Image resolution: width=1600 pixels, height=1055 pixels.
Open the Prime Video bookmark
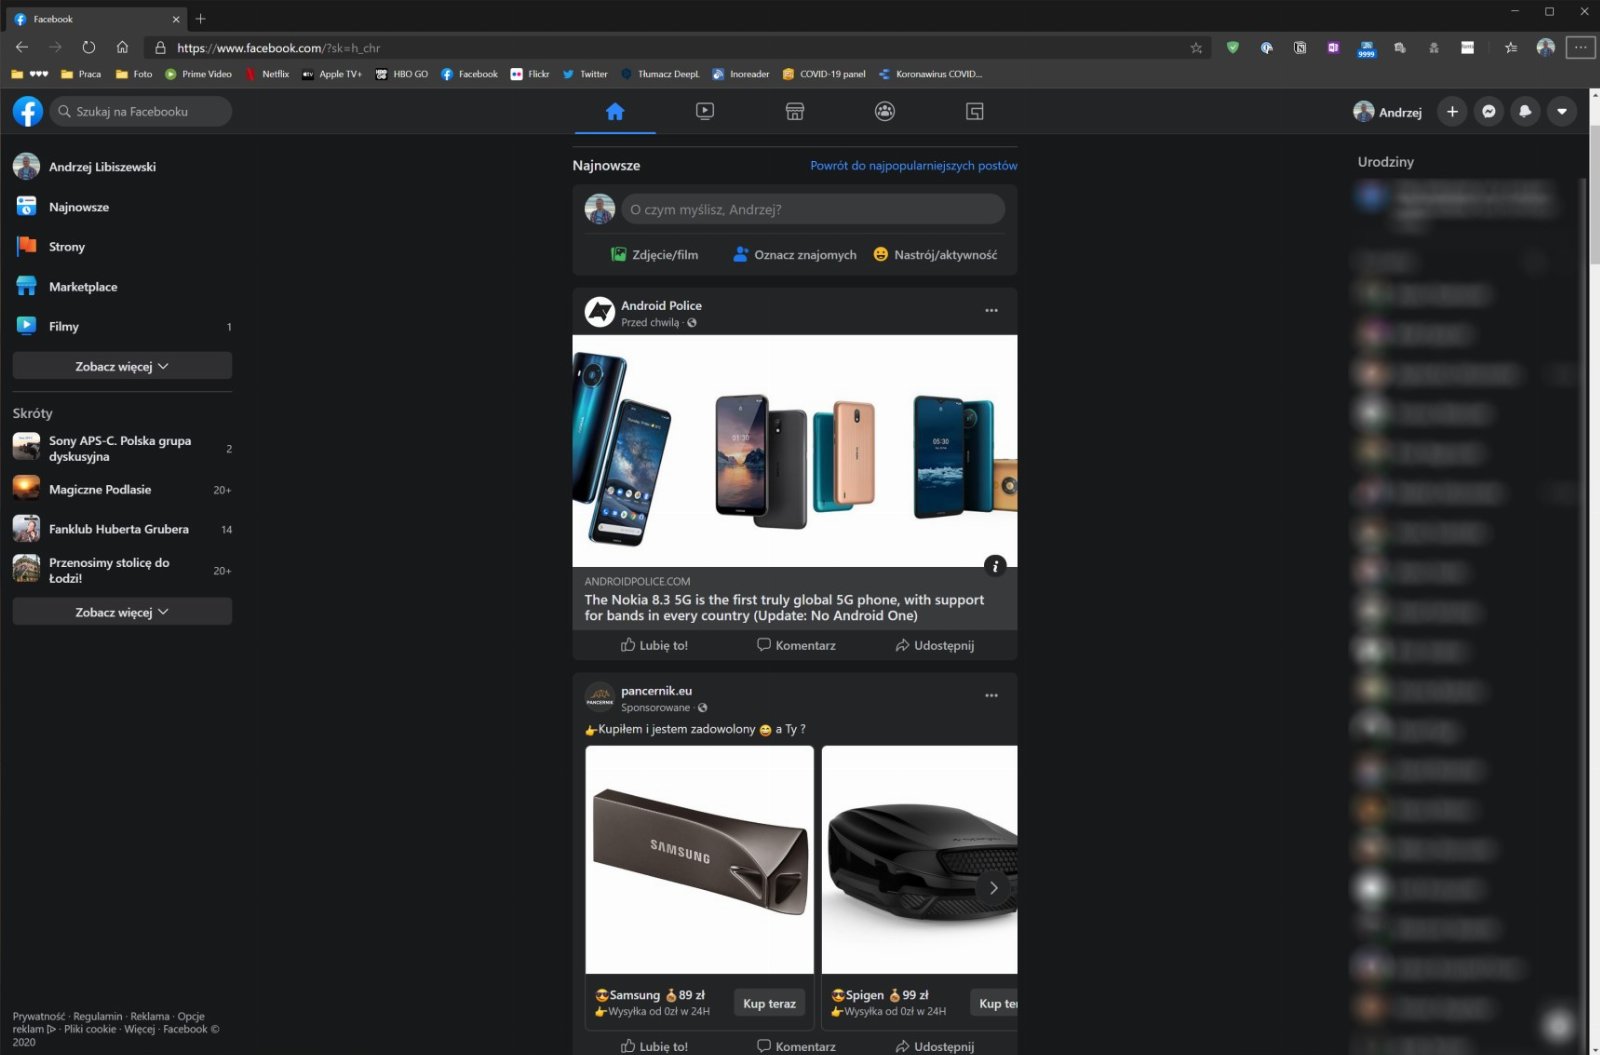tap(198, 74)
